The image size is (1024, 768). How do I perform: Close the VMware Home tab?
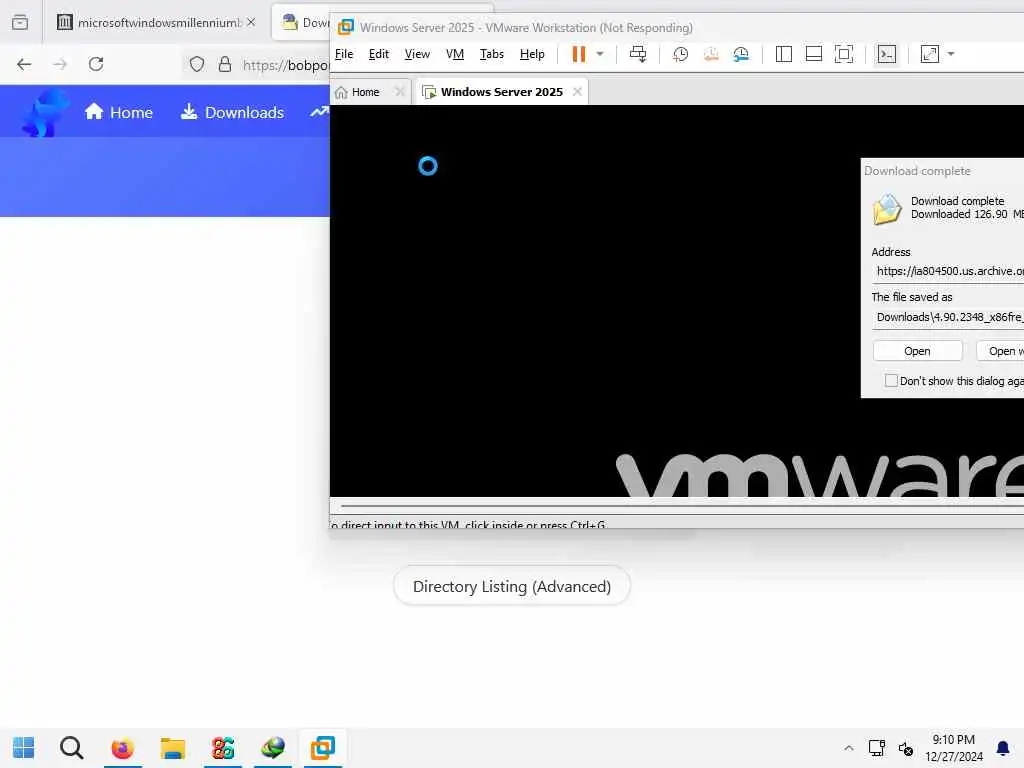click(x=400, y=91)
